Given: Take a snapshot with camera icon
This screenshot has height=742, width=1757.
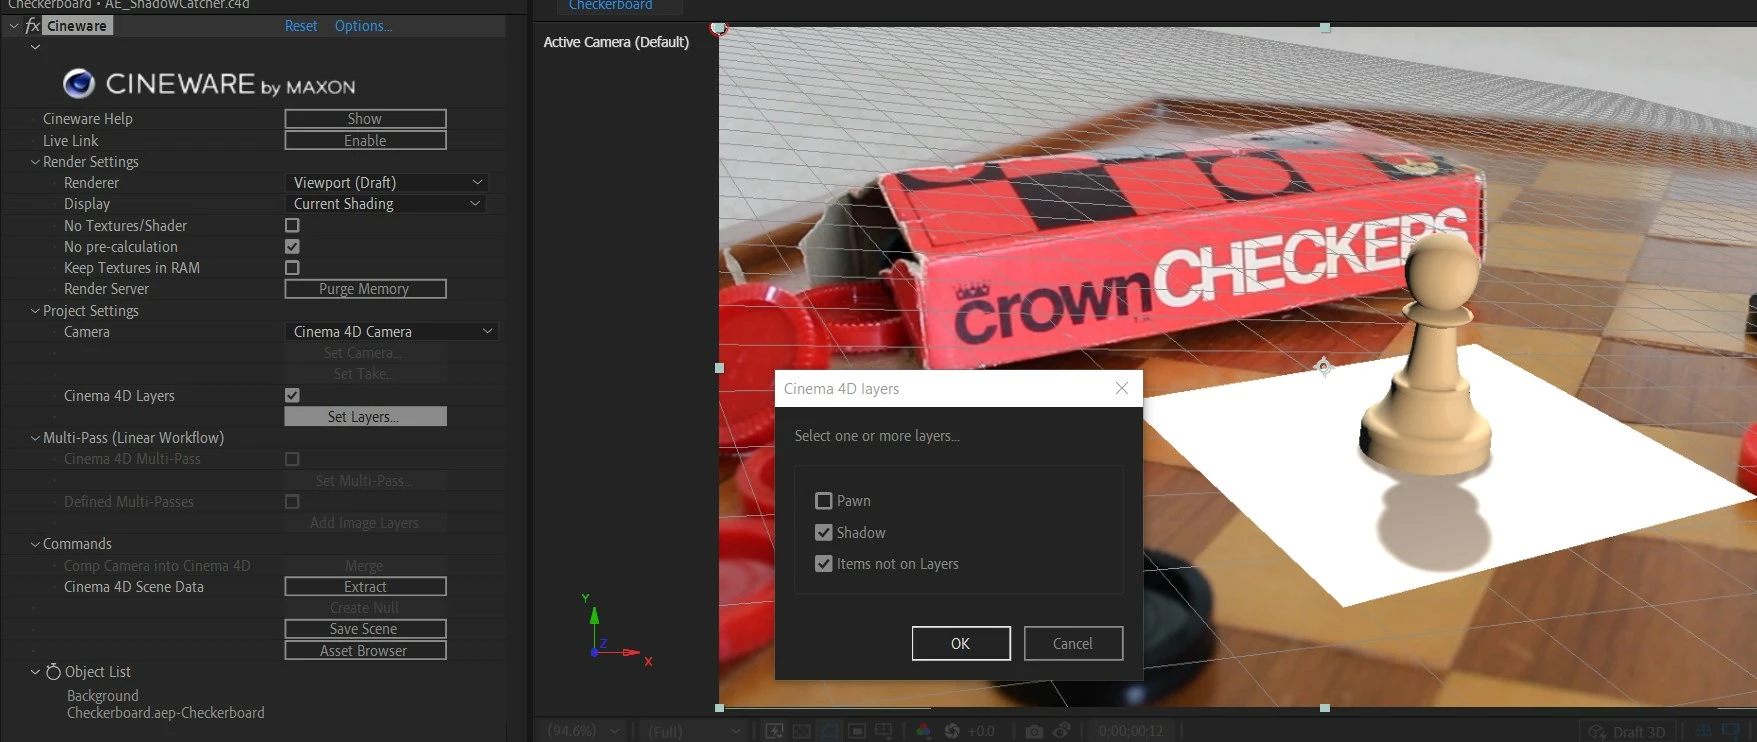Looking at the screenshot, I should [x=1034, y=731].
